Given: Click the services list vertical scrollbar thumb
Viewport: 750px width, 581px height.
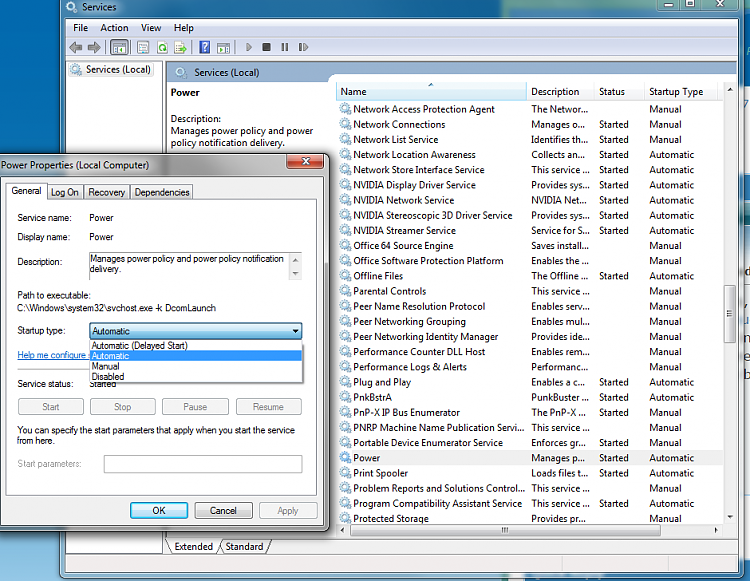Looking at the screenshot, I should pyautogui.click(x=729, y=314).
